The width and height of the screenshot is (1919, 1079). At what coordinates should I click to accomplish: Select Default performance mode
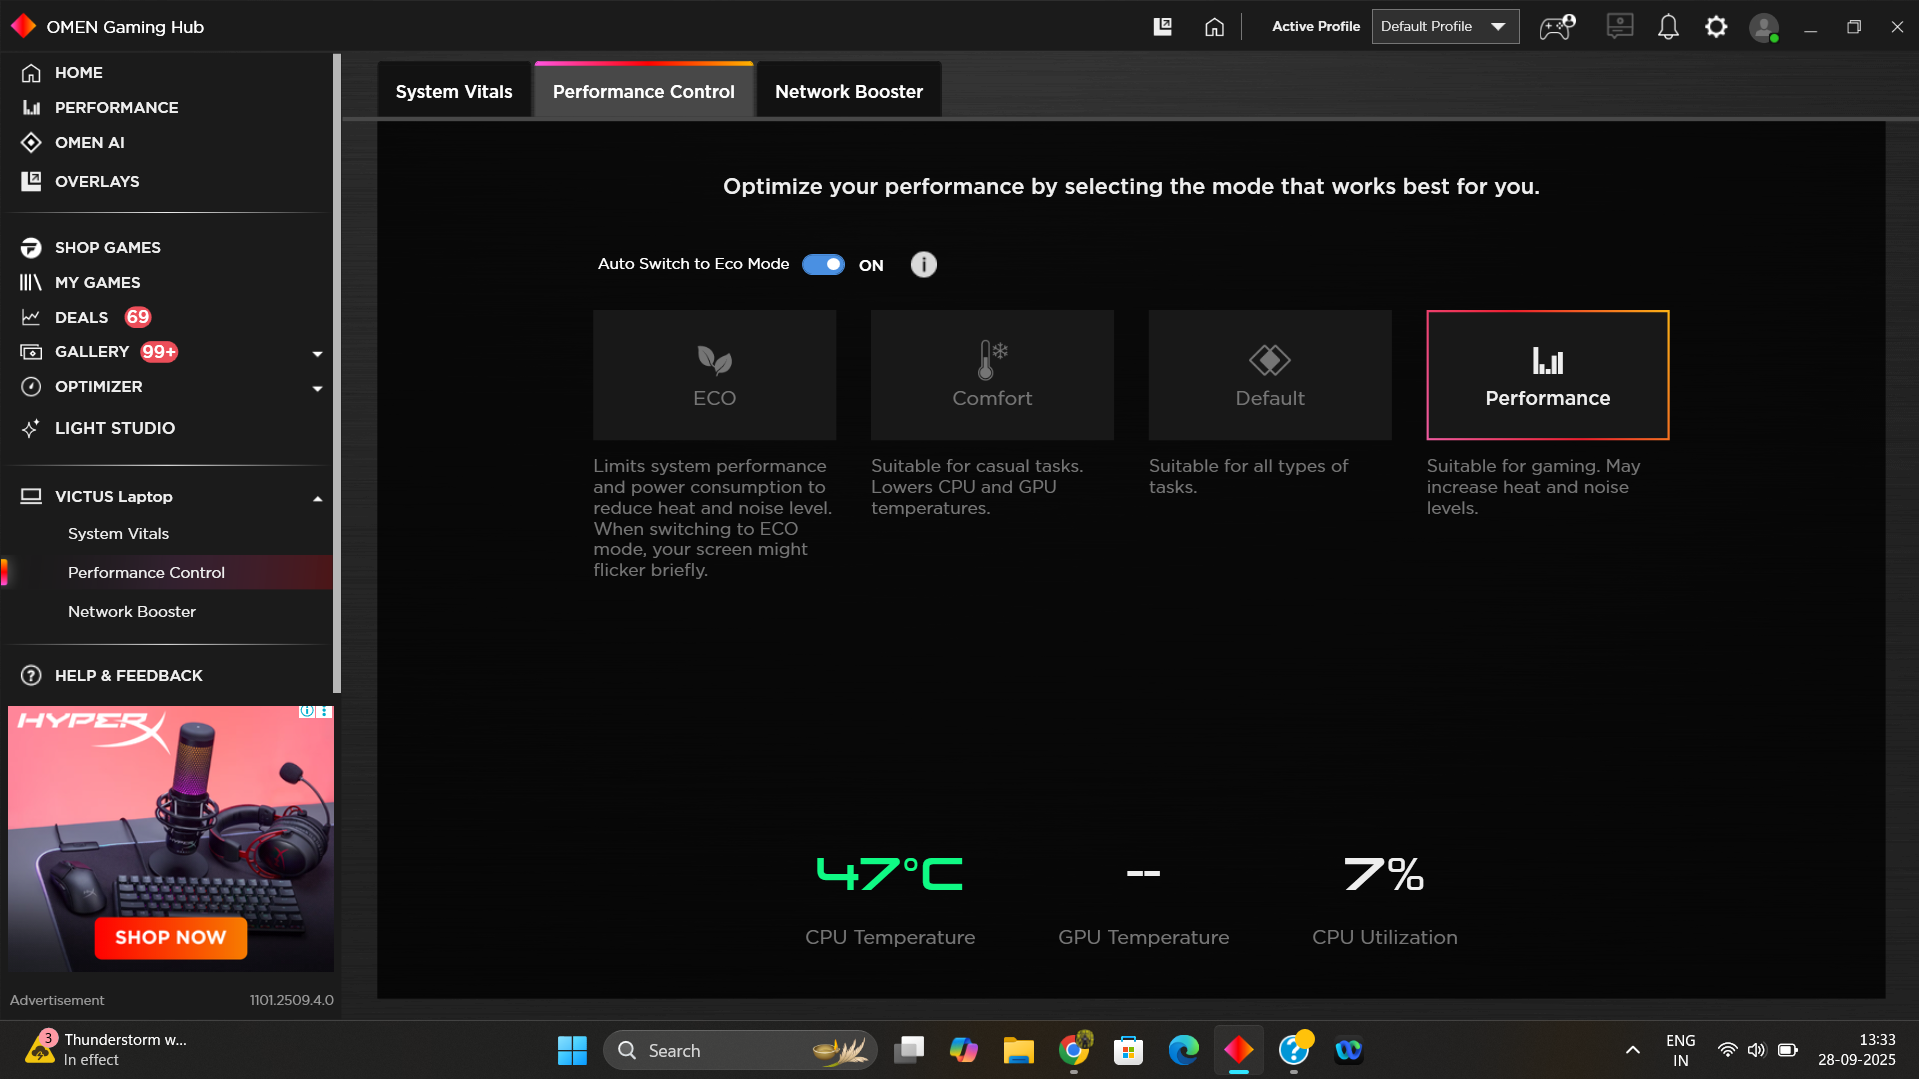[1270, 375]
